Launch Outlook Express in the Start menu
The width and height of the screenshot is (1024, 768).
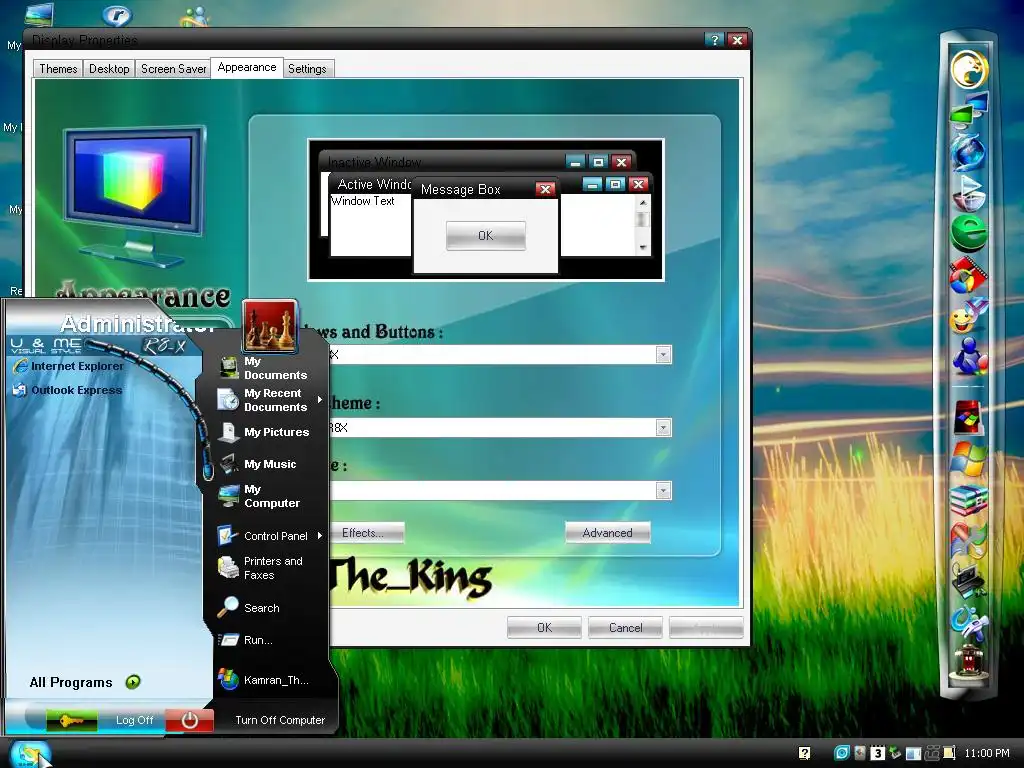[67, 391]
